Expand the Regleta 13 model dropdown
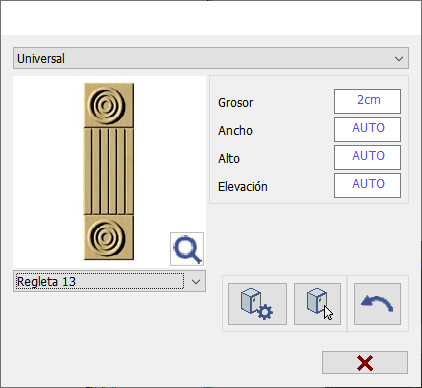This screenshot has height=388, width=422. click(x=109, y=281)
